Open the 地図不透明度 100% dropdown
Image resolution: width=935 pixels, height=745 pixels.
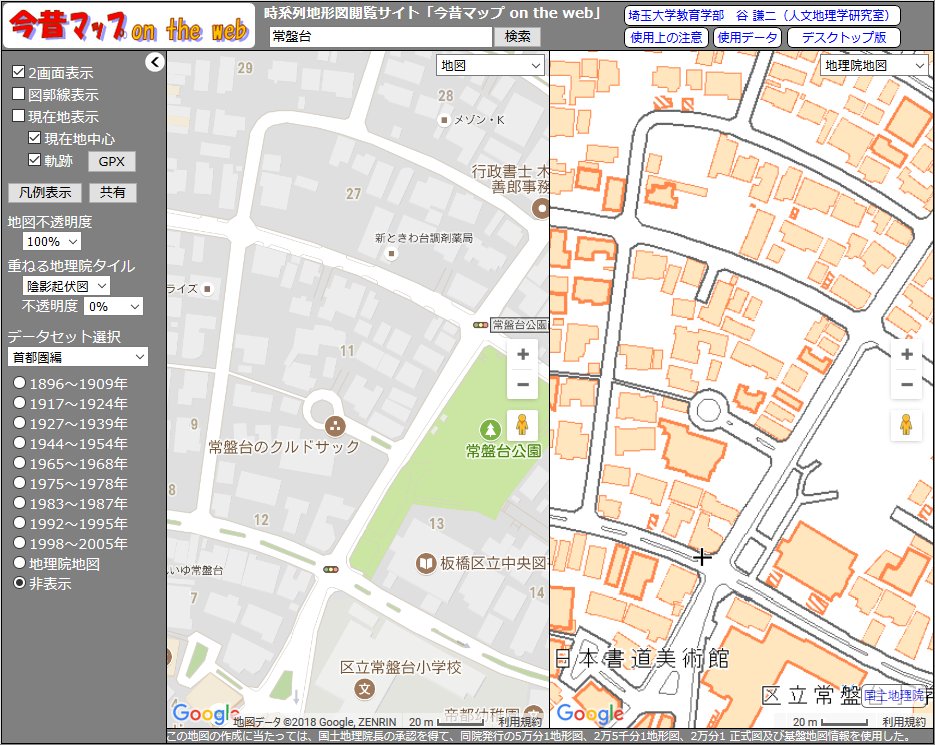[x=52, y=242]
